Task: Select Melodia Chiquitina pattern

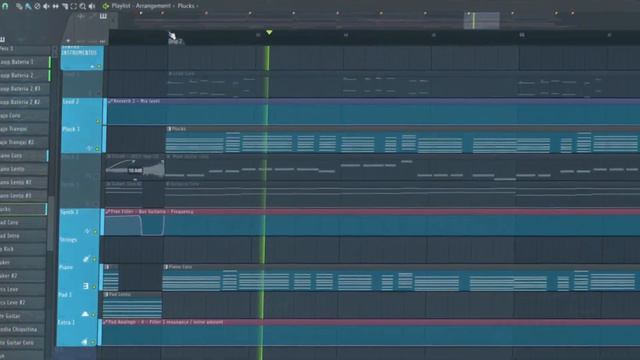Action: [22, 329]
